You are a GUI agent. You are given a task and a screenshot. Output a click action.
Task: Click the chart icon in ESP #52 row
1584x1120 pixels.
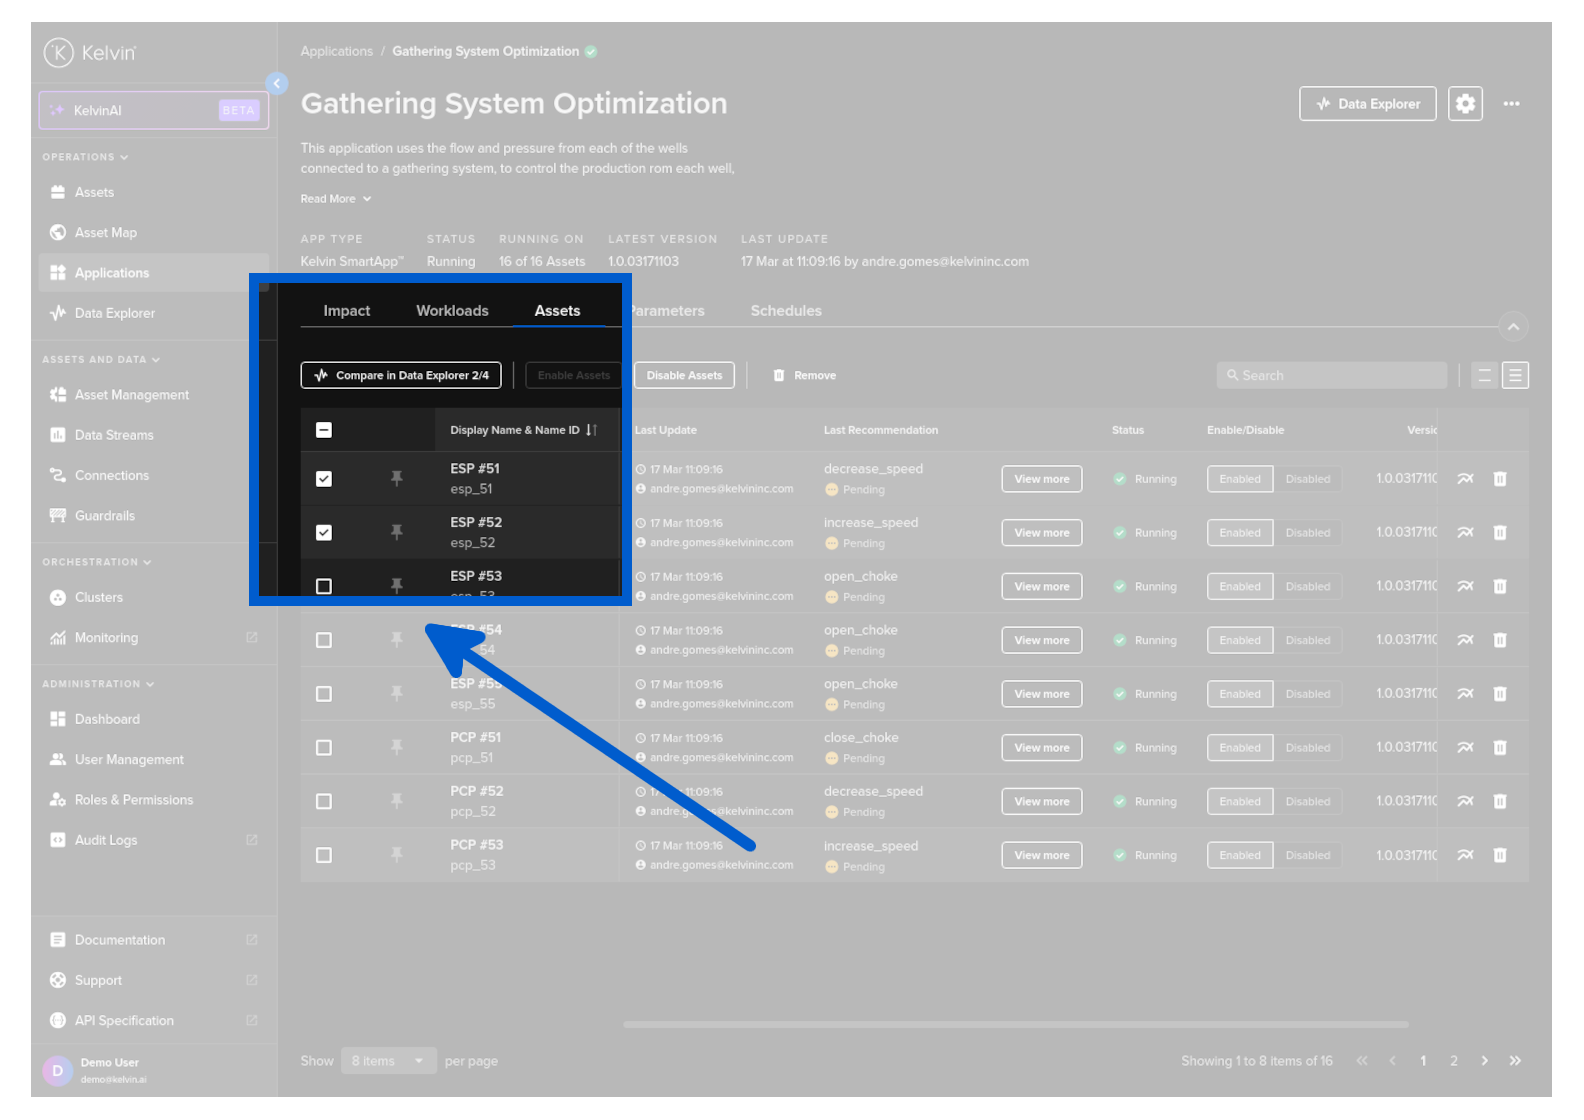(1465, 533)
